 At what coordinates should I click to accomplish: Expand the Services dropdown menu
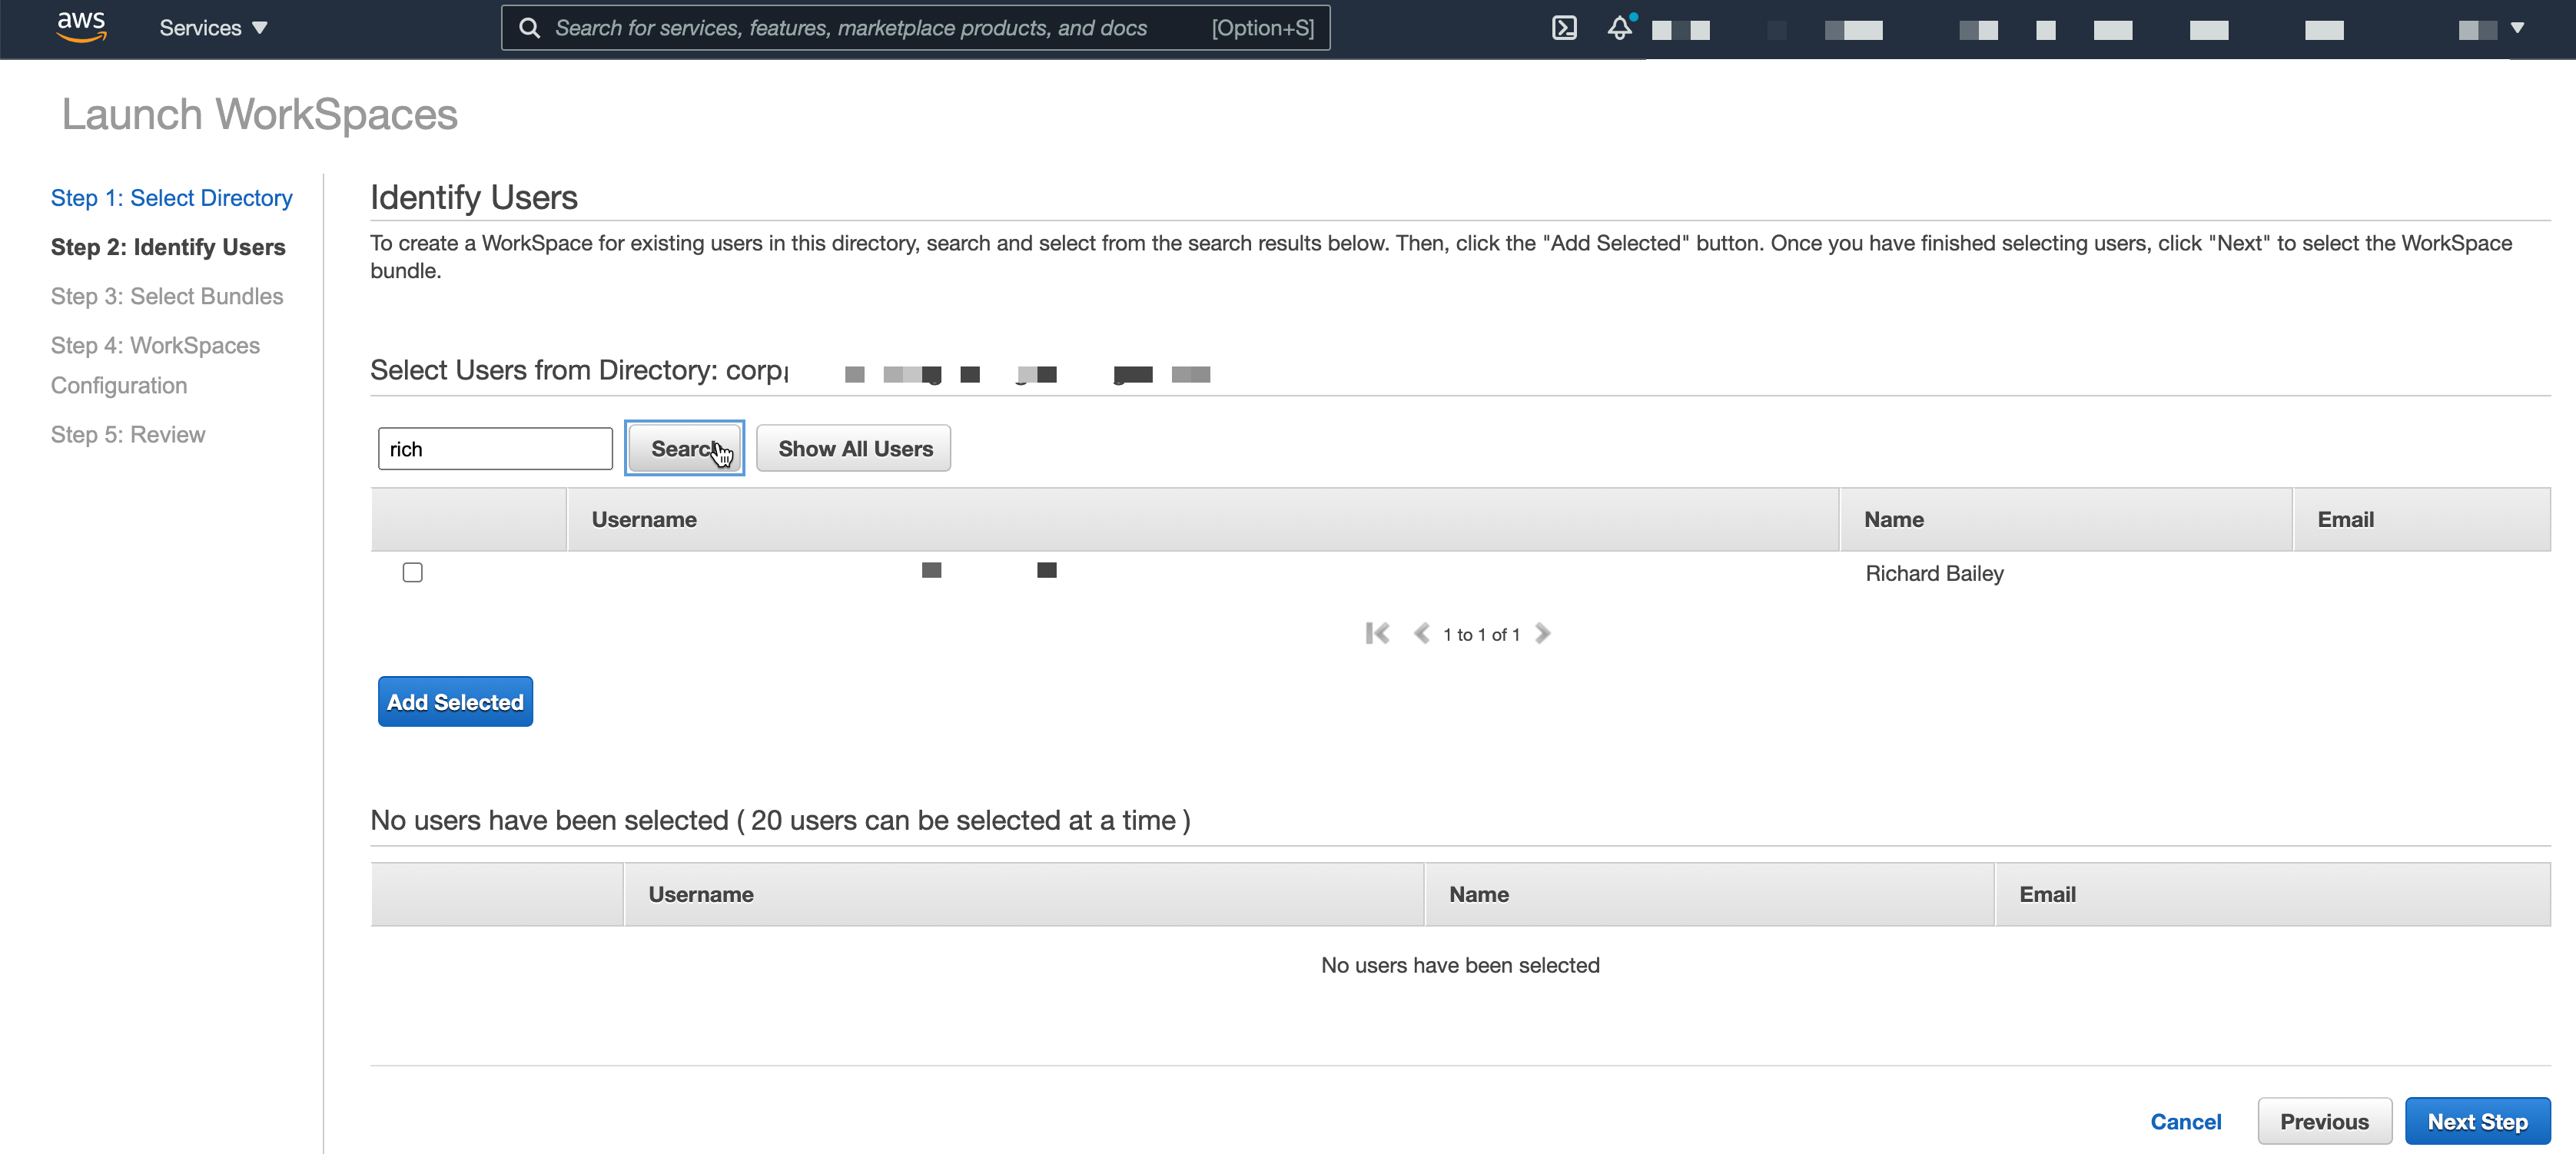coord(213,28)
